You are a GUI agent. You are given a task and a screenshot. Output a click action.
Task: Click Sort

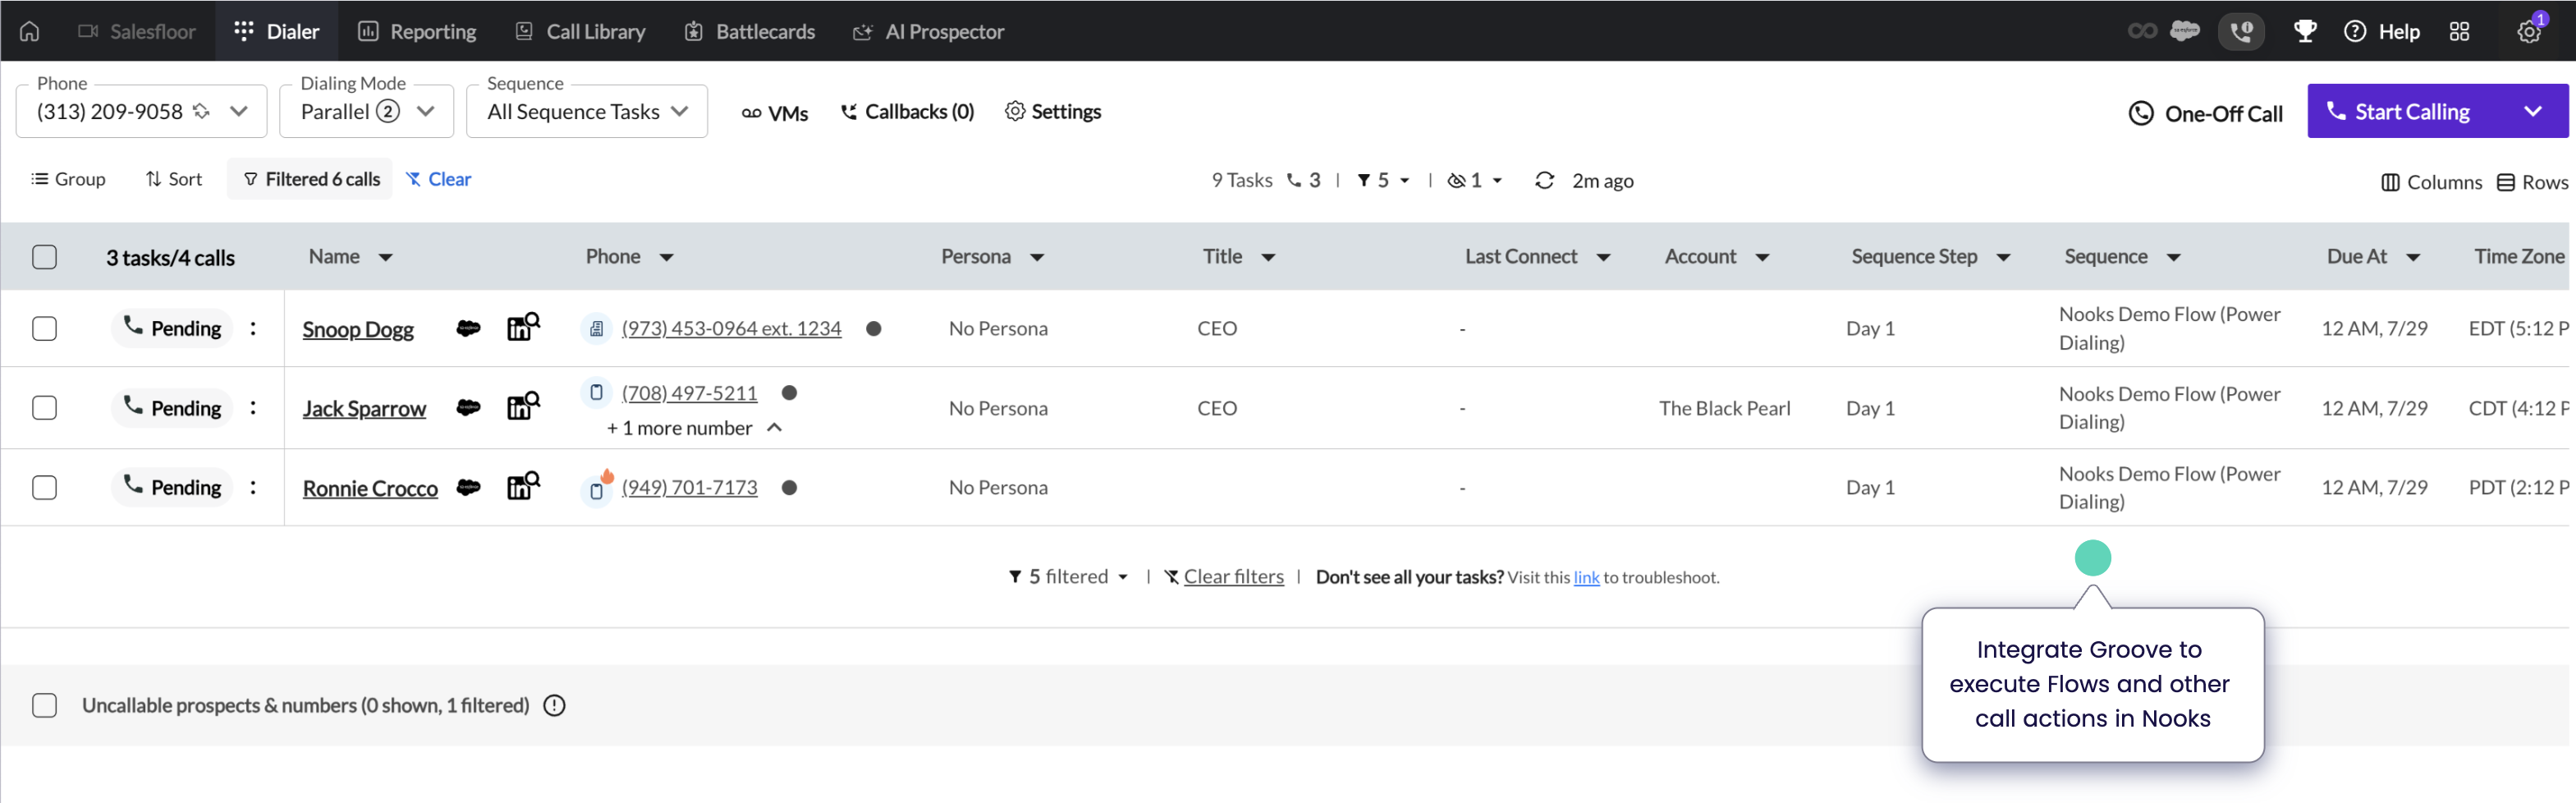[x=174, y=179]
